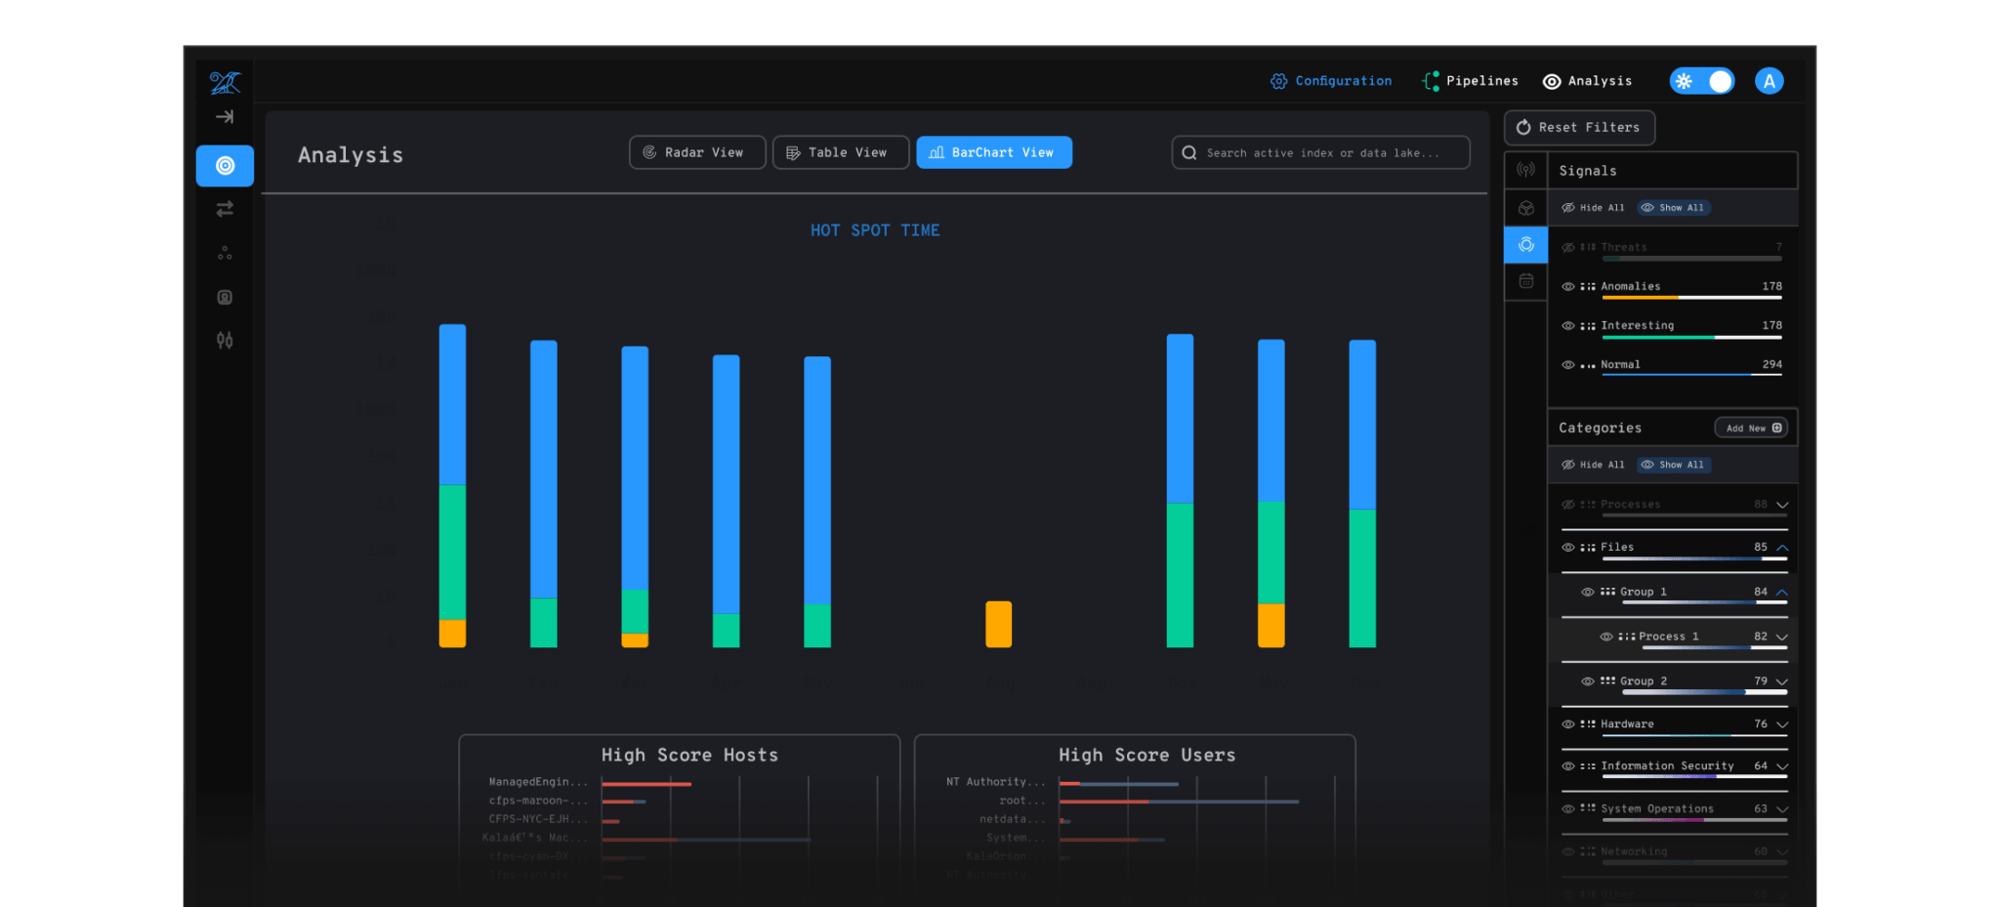Open the calendar panel icon
Image resolution: width=2000 pixels, height=907 pixels.
pyautogui.click(x=1526, y=282)
